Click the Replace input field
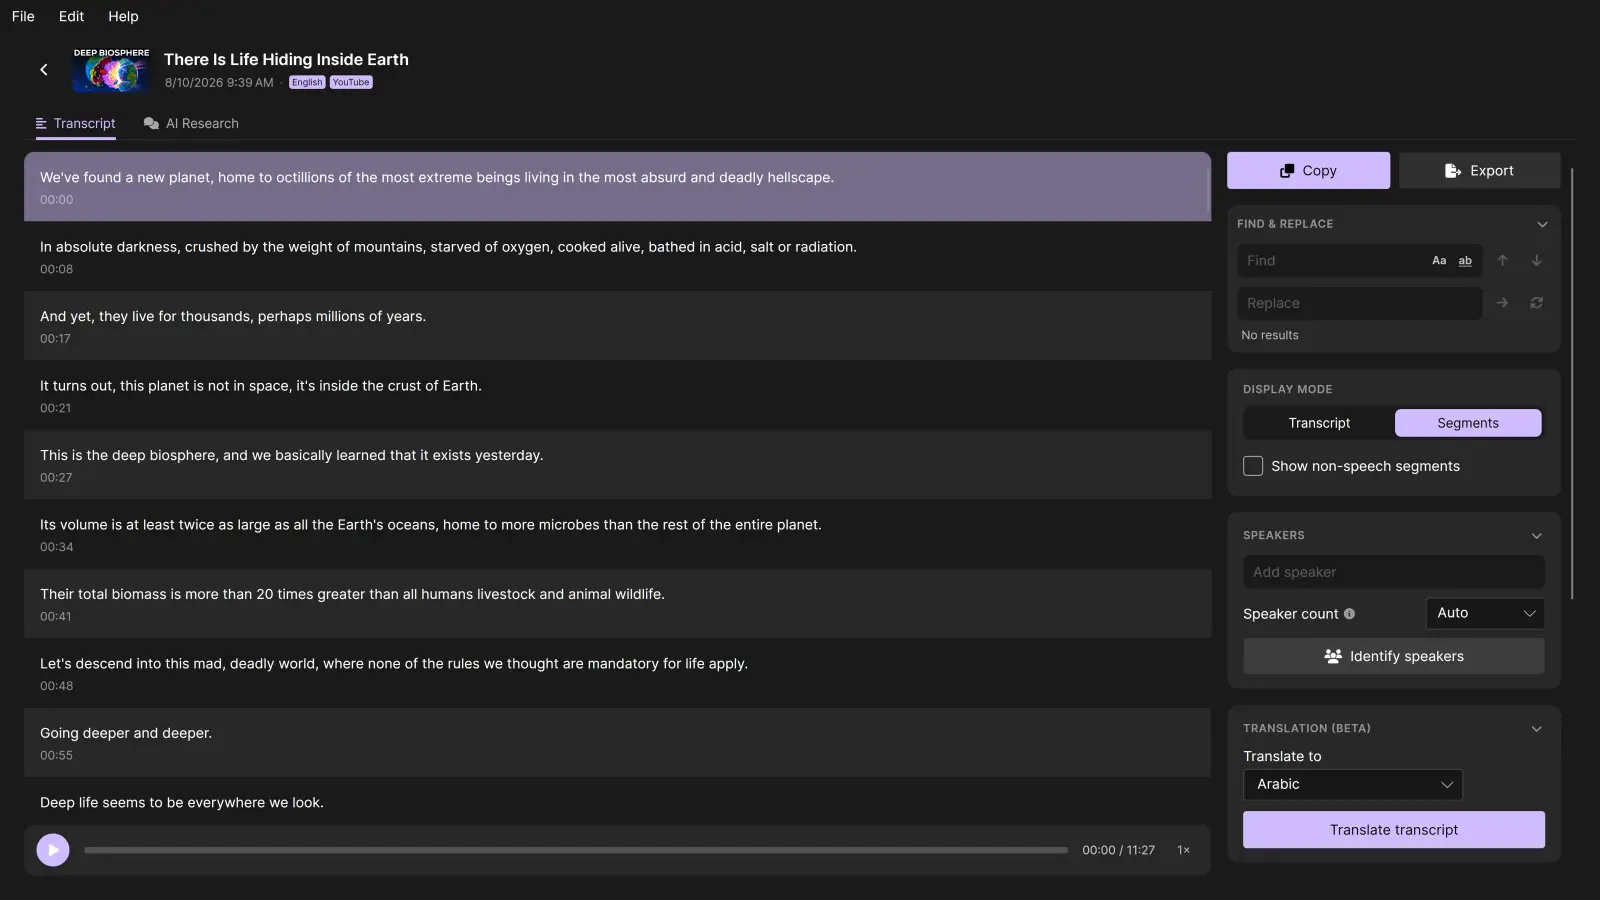 click(1359, 303)
